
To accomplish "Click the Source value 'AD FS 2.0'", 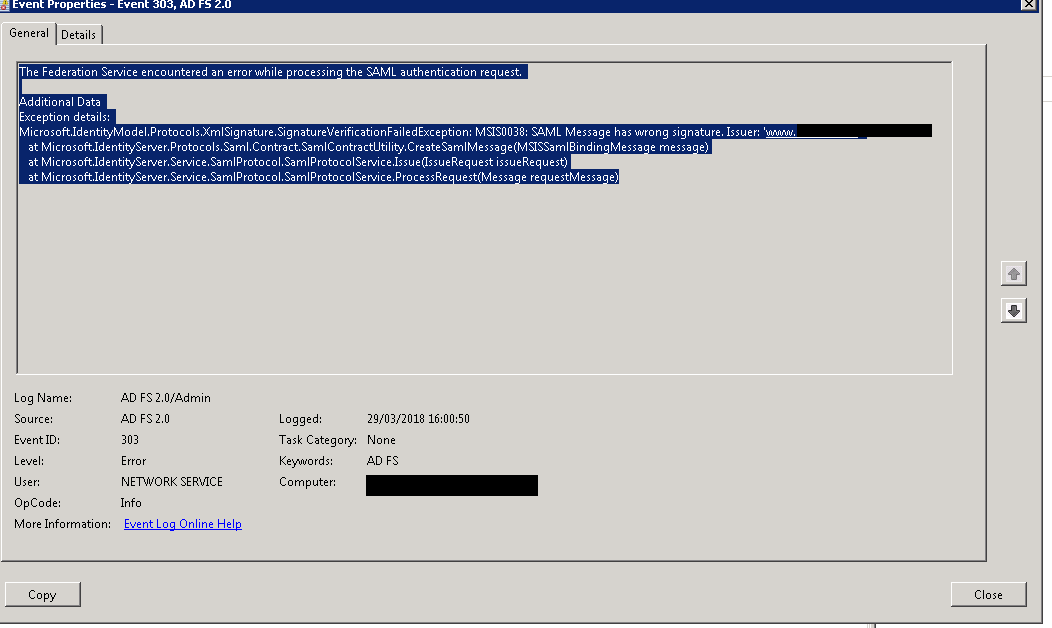I will (145, 419).
